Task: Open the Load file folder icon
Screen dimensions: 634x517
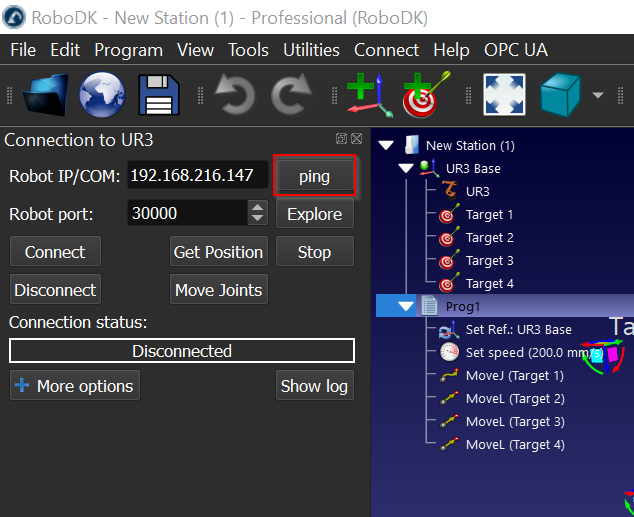Action: coord(45,95)
